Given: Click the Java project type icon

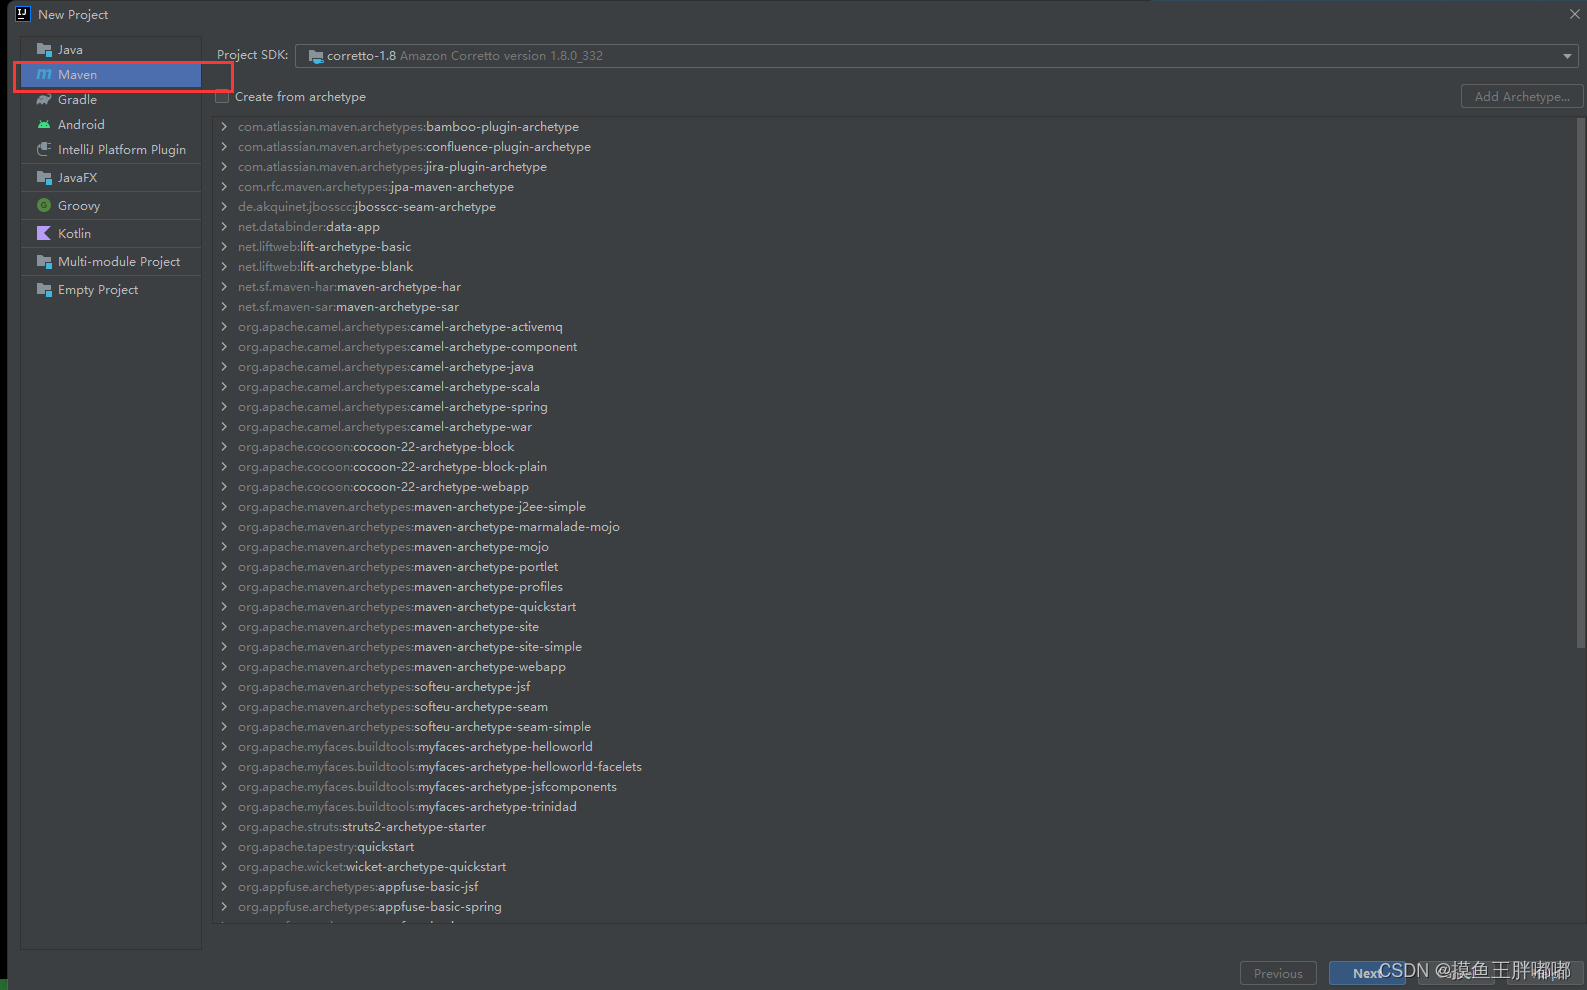Looking at the screenshot, I should (44, 49).
